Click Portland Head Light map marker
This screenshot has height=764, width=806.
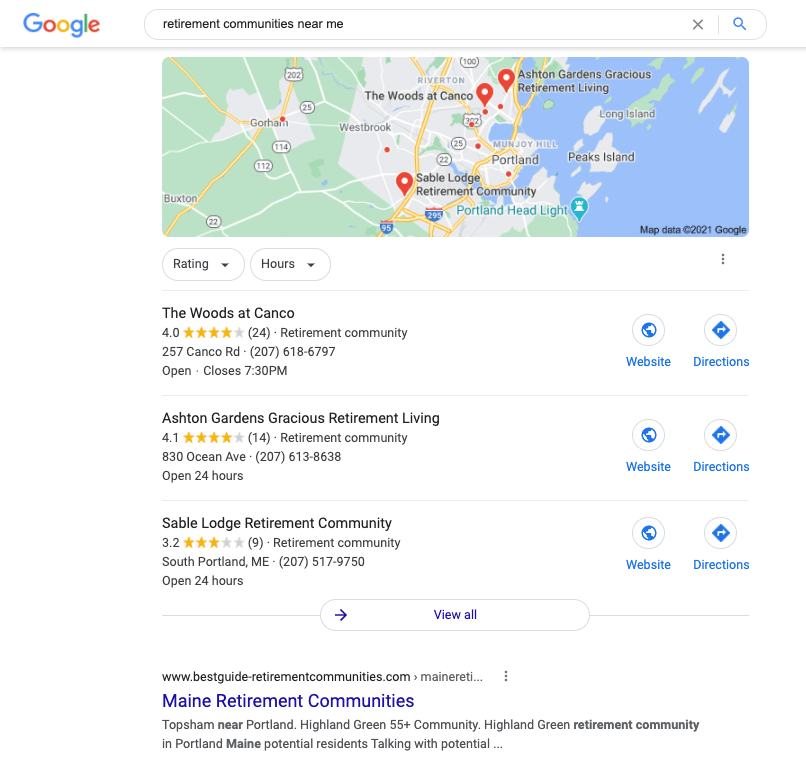579,209
